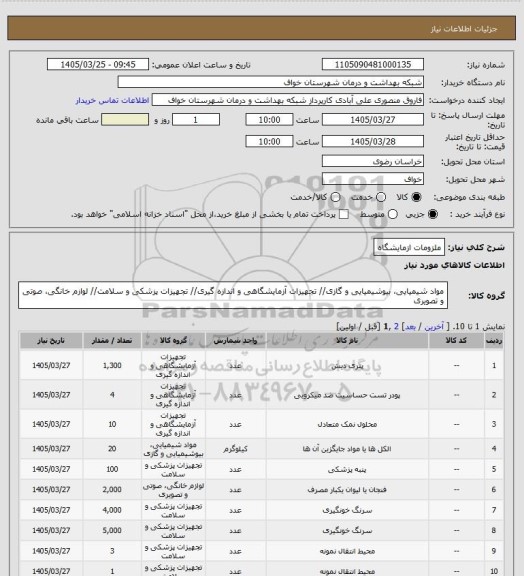This screenshot has width=524, height=576.
Task: Click the price validity hour 10:00 field
Action: click(x=269, y=141)
